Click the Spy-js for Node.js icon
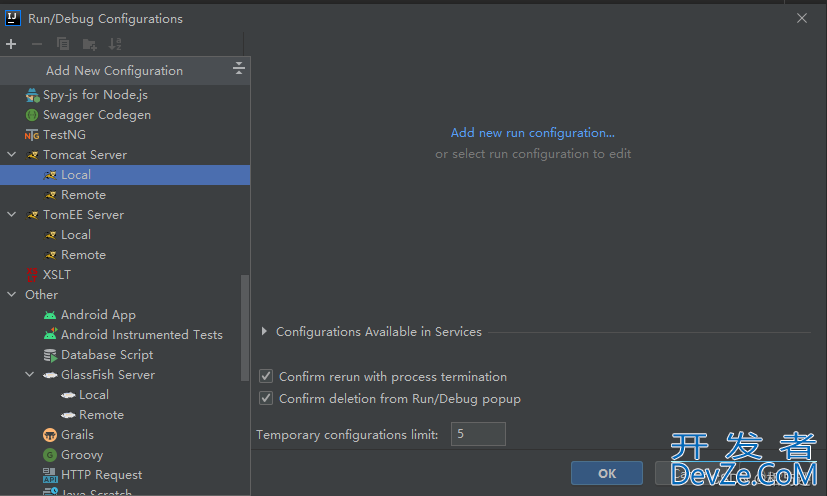Image resolution: width=827 pixels, height=496 pixels. pyautogui.click(x=32, y=95)
